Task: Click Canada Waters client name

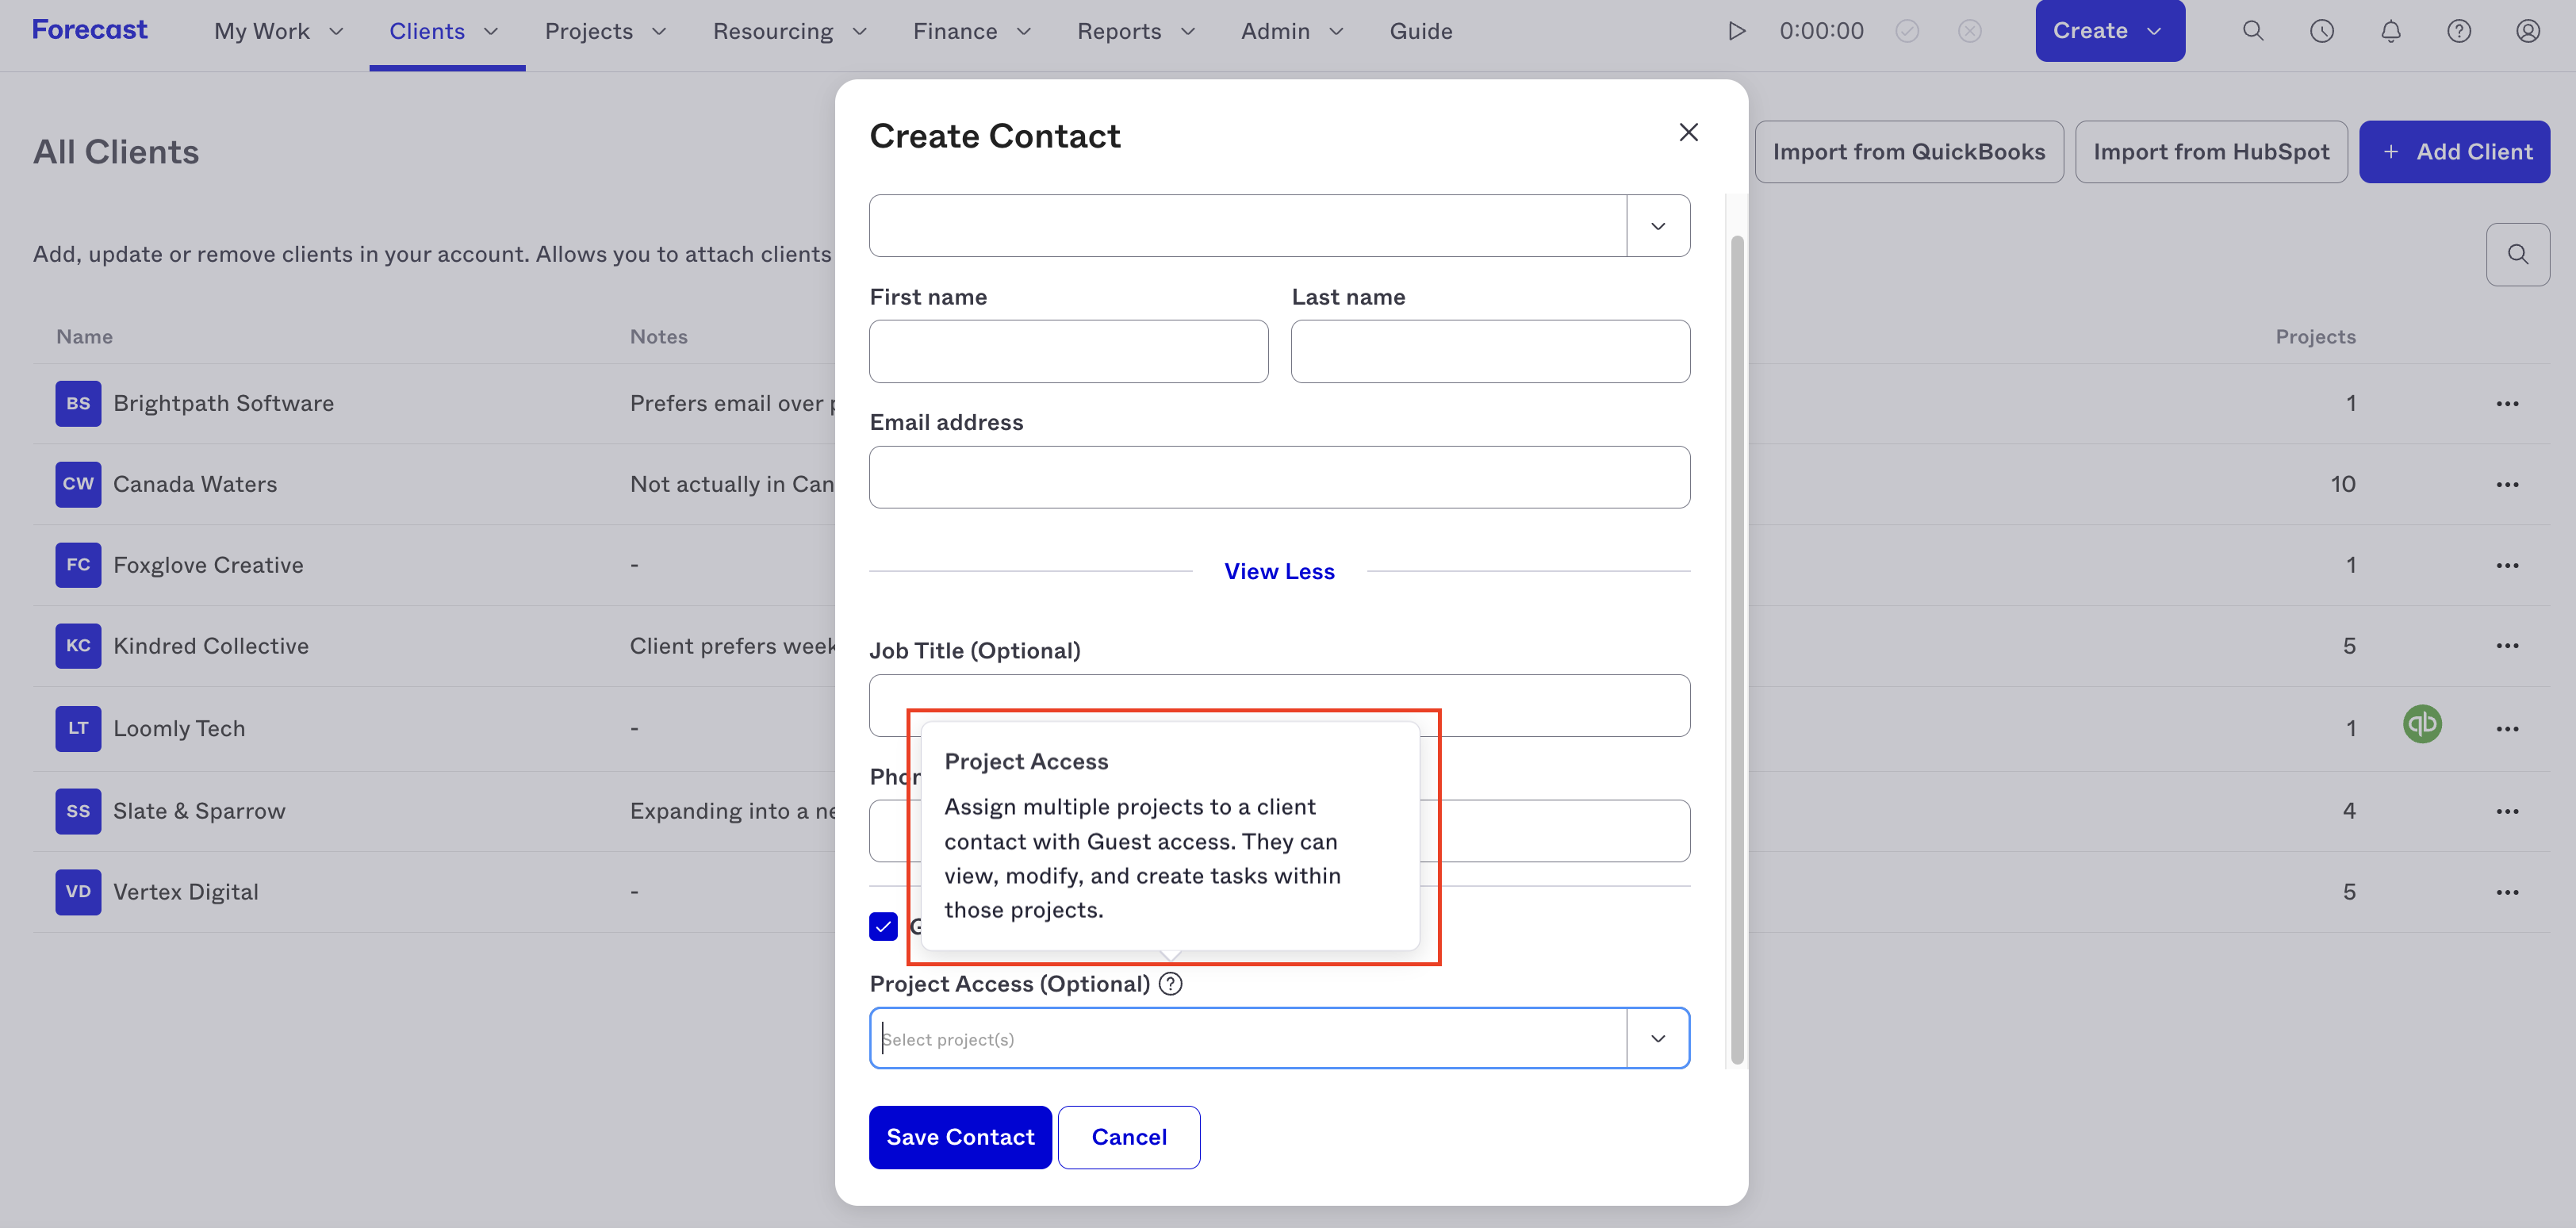Action: pos(195,485)
